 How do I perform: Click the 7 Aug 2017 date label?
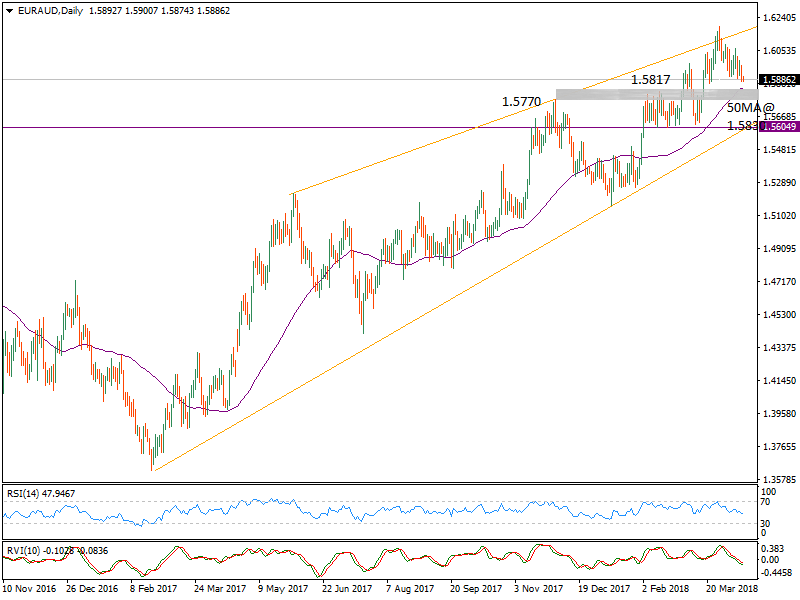click(410, 588)
